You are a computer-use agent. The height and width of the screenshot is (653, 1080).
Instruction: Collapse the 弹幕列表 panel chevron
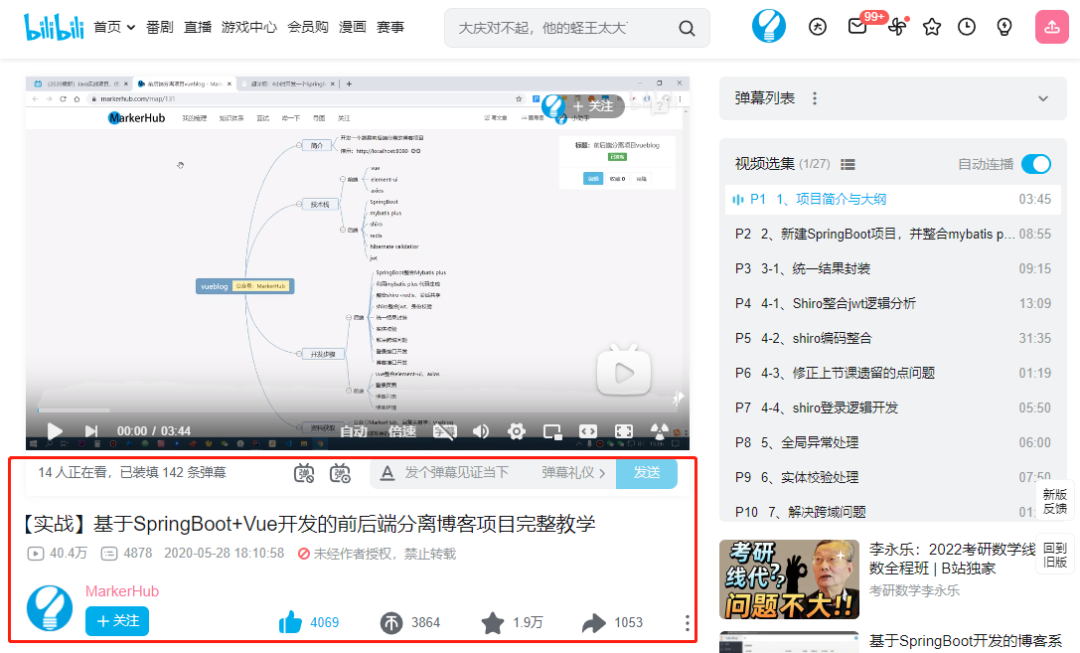(1043, 98)
